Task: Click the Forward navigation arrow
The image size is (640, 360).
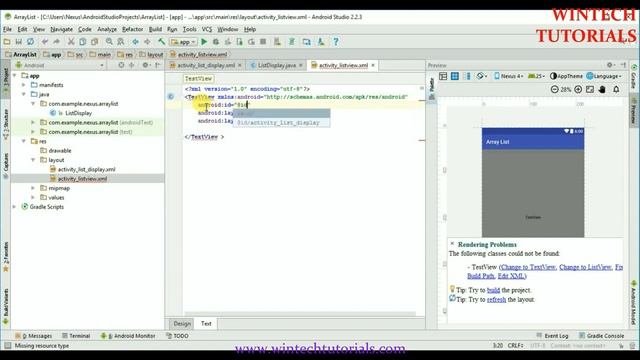Action: 147,42
